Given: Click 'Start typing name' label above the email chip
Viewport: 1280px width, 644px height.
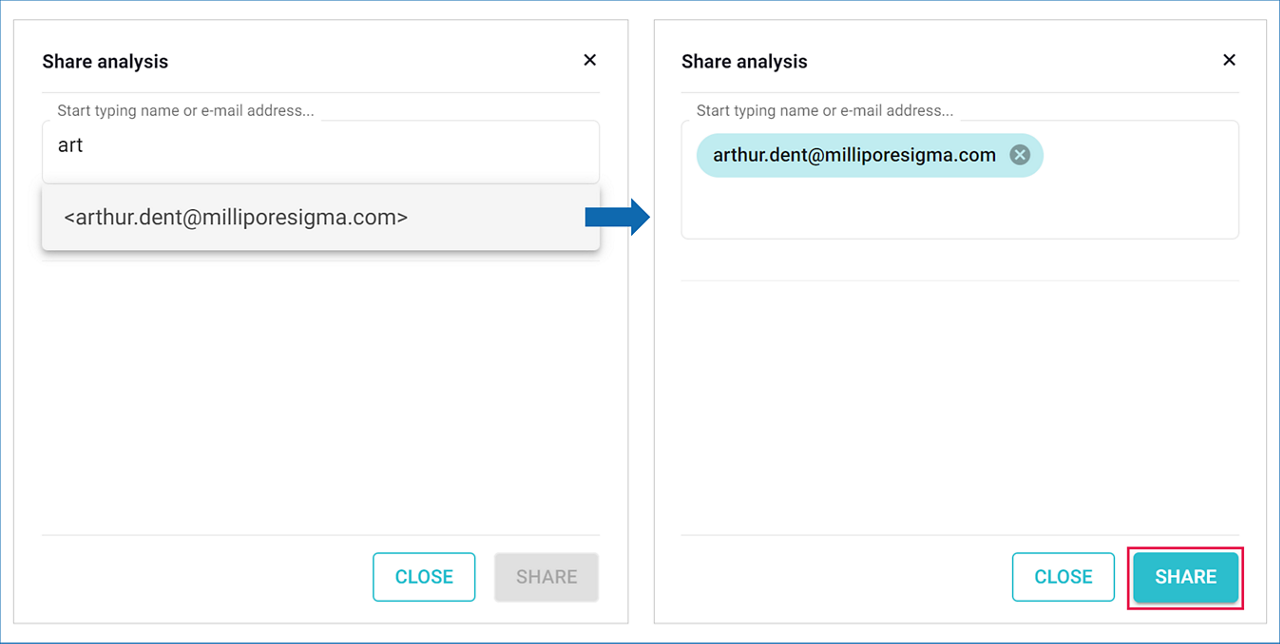Looking at the screenshot, I should click(x=824, y=111).
